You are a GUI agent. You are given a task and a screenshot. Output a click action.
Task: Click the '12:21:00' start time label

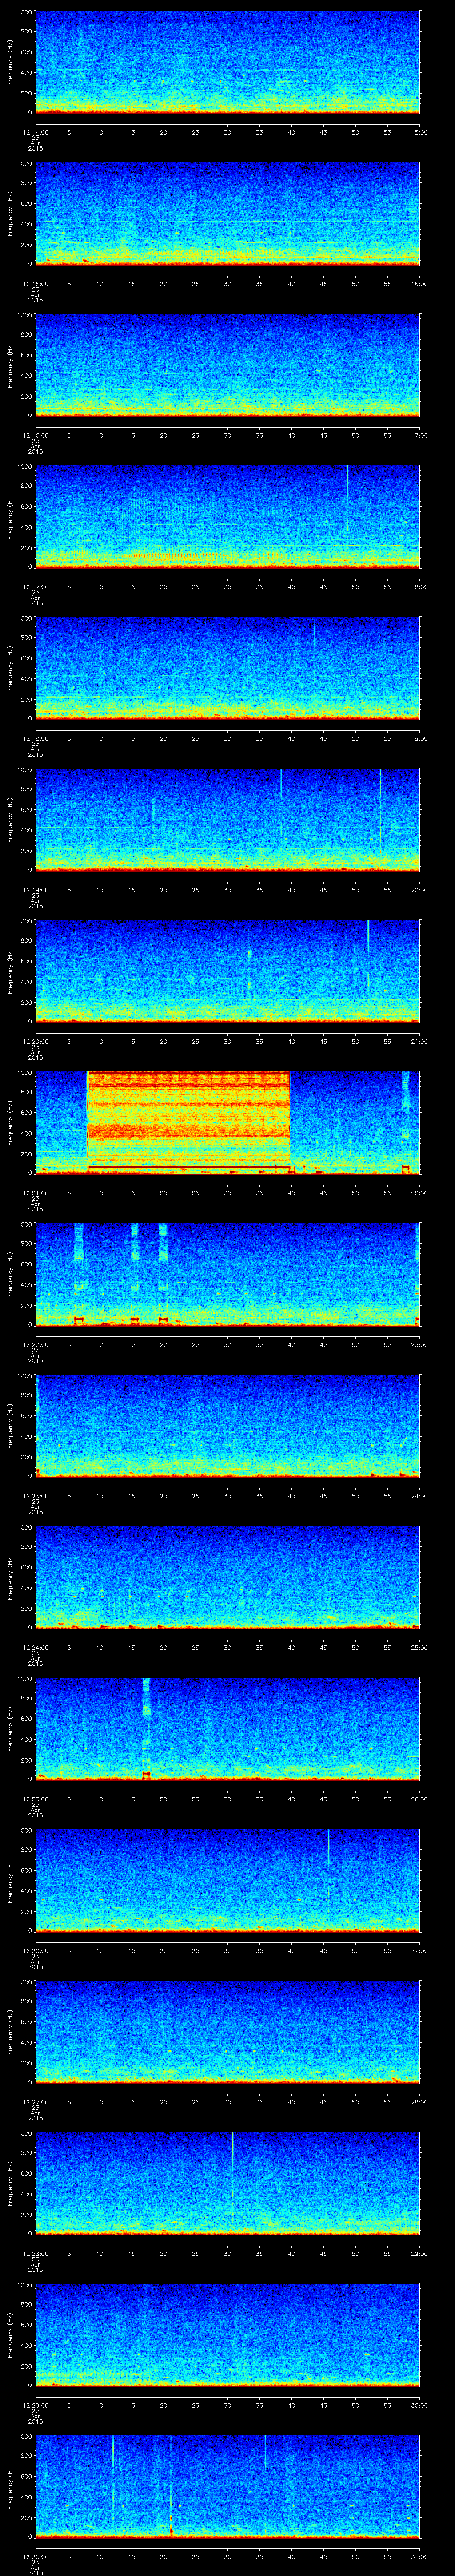[35, 1192]
